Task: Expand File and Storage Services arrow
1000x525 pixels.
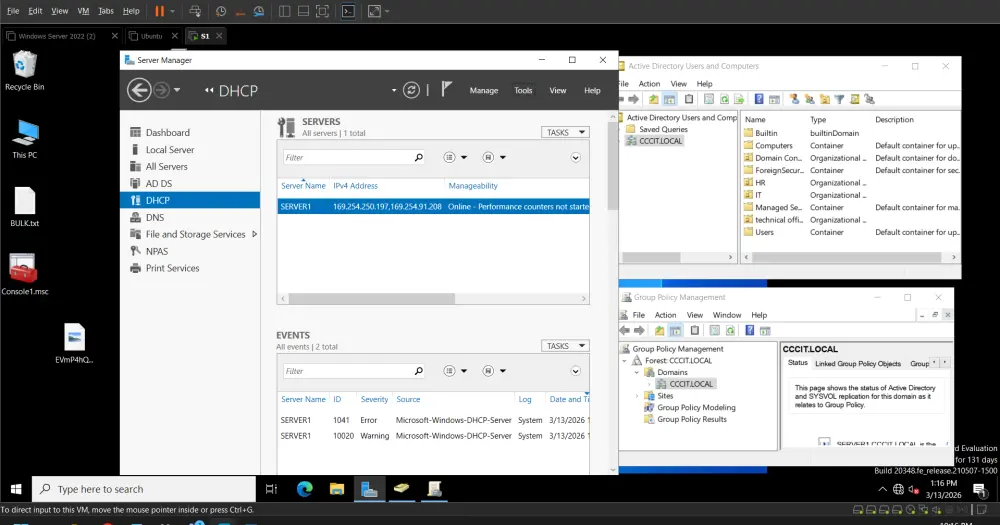Action: pos(254,234)
